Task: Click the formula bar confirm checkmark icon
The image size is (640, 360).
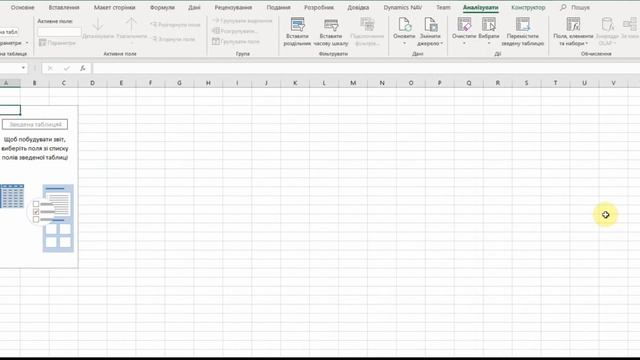Action: tap(67, 68)
